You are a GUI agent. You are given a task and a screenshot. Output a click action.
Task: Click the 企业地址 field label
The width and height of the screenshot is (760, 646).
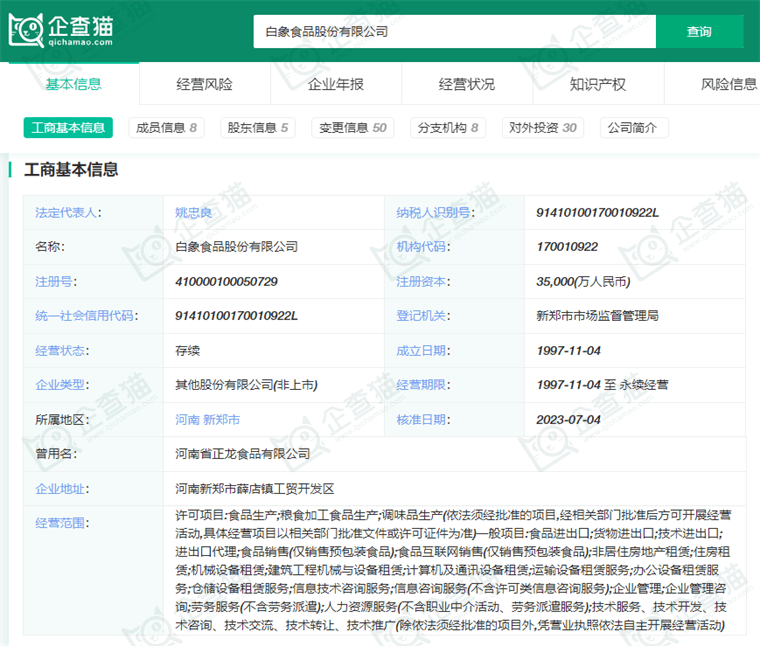(62, 489)
